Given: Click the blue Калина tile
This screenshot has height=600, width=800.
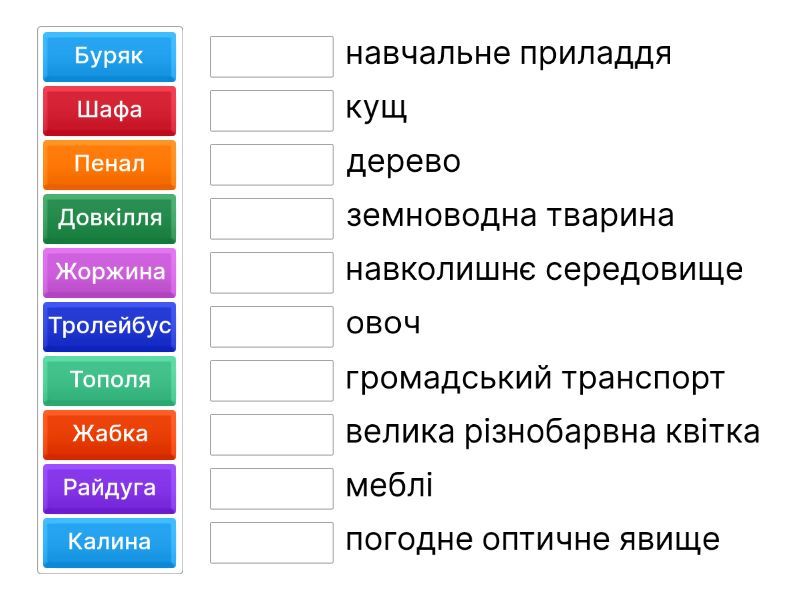Looking at the screenshot, I should 109,542.
